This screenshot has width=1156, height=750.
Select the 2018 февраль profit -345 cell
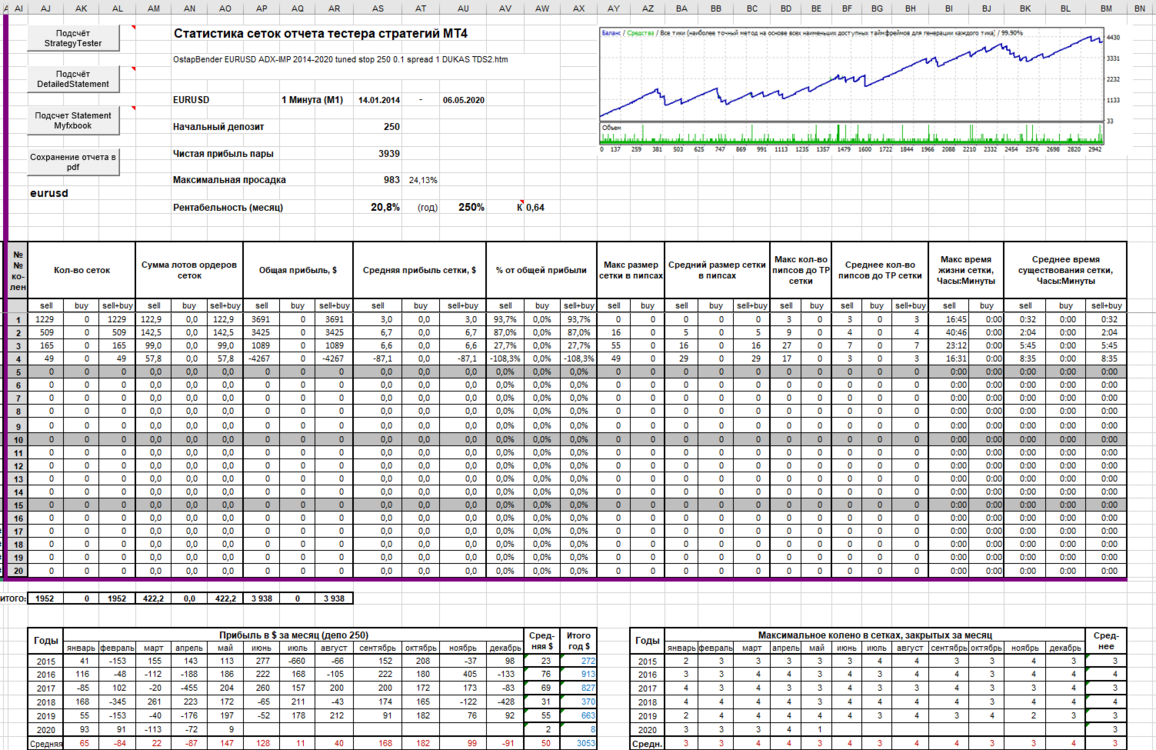click(x=117, y=702)
